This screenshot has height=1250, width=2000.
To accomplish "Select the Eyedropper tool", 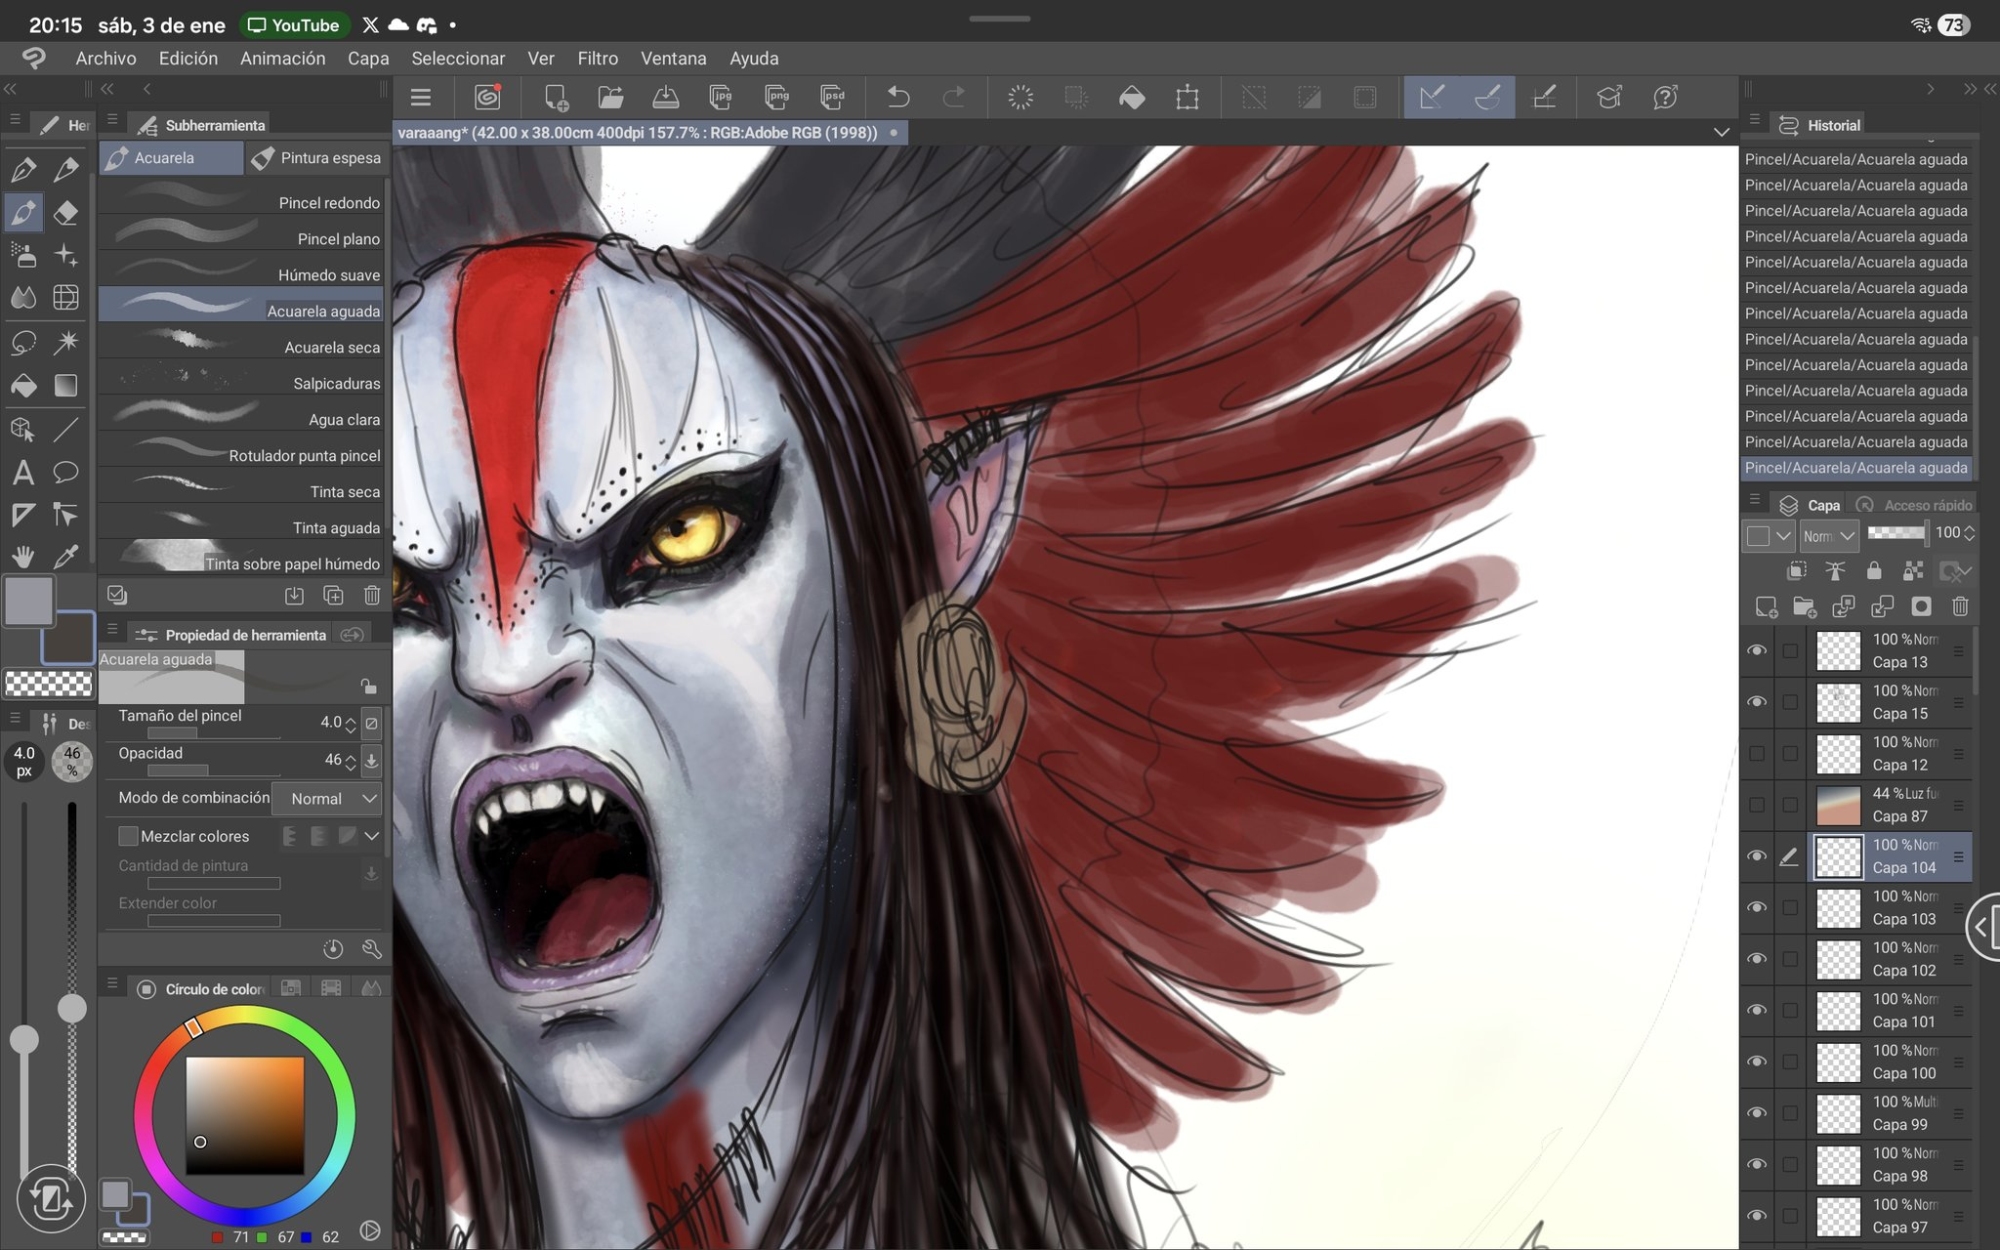I will click(x=66, y=556).
